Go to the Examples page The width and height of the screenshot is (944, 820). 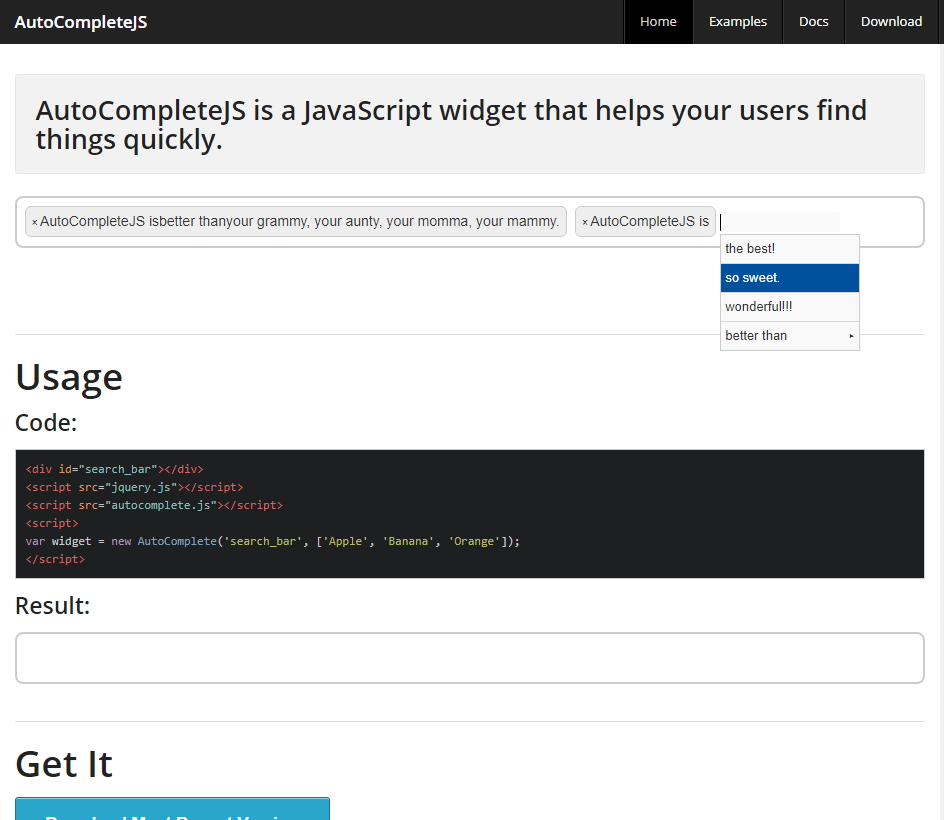738,22
